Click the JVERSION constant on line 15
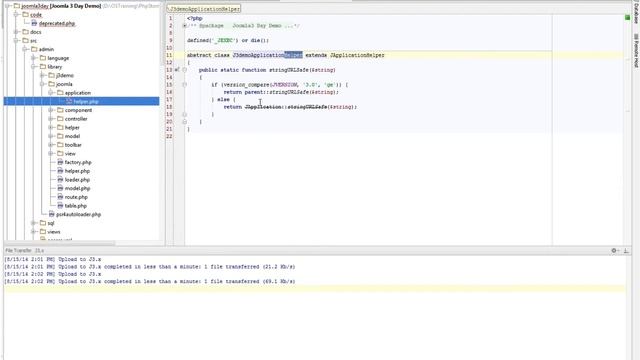Image resolution: width=640 pixels, height=360 pixels. (x=284, y=85)
